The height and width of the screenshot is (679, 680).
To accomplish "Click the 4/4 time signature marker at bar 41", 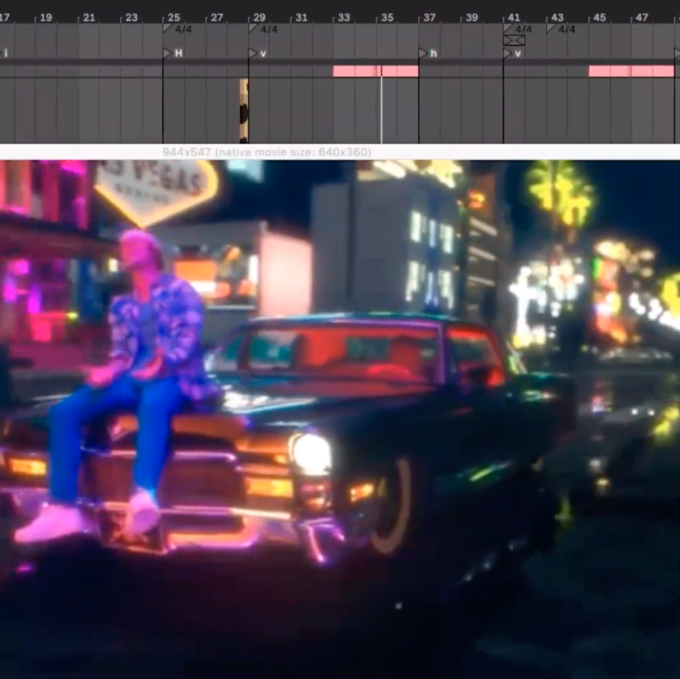I will pyautogui.click(x=518, y=29).
